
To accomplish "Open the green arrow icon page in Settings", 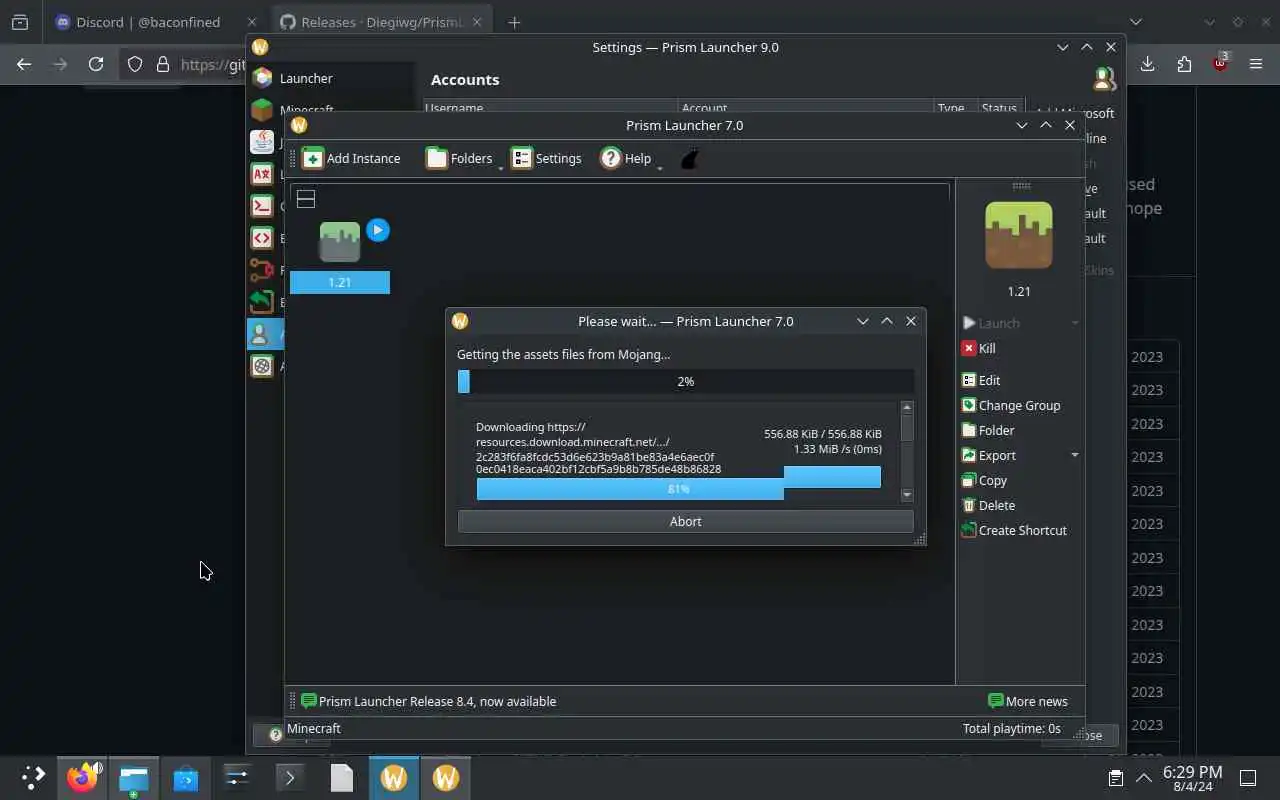I will tap(262, 302).
